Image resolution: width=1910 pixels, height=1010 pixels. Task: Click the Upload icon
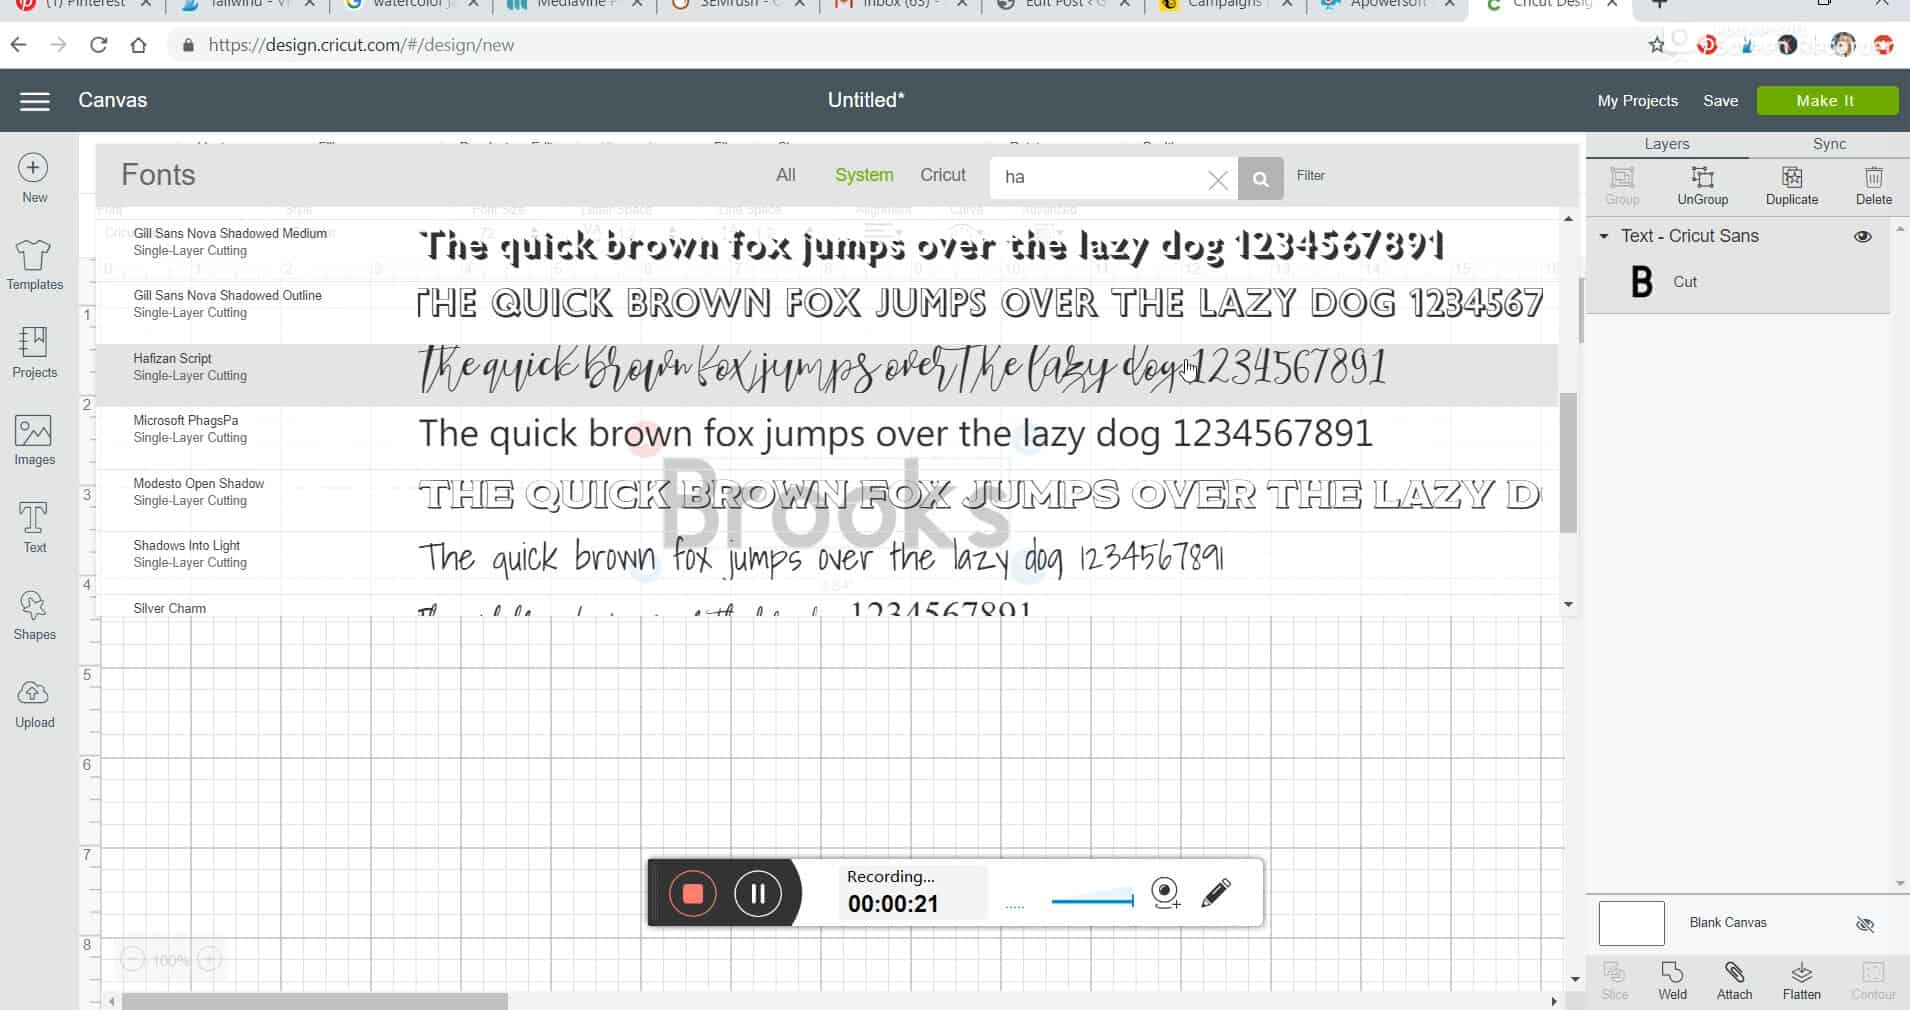[34, 703]
